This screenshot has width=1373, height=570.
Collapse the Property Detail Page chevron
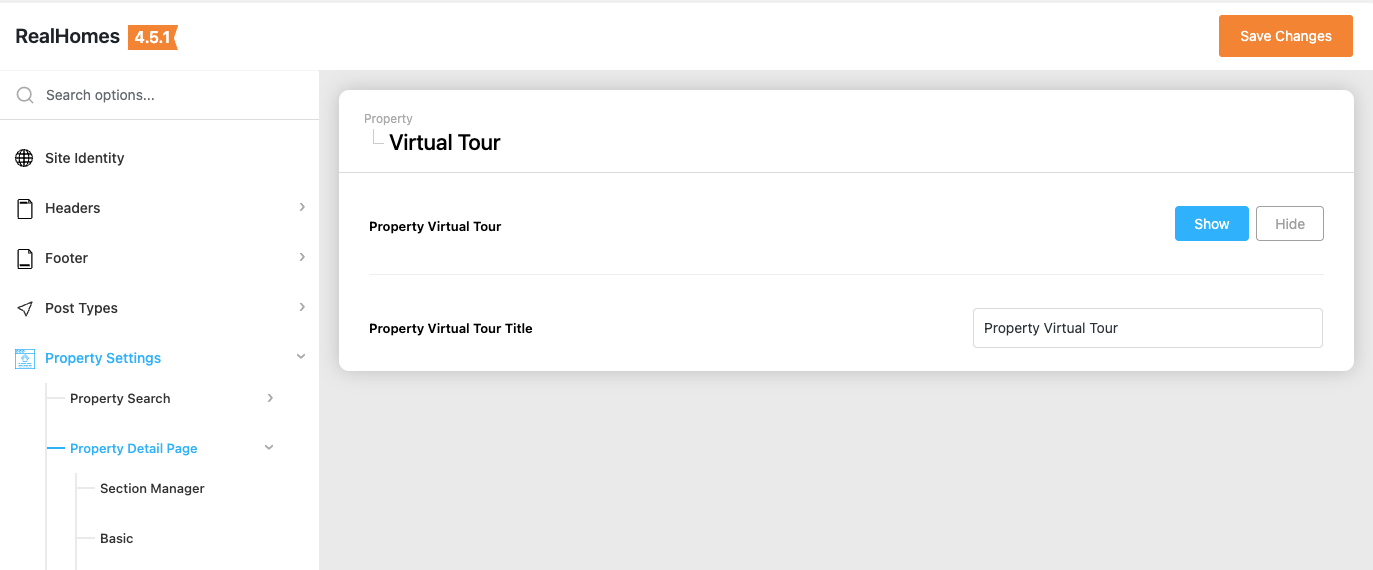click(269, 448)
